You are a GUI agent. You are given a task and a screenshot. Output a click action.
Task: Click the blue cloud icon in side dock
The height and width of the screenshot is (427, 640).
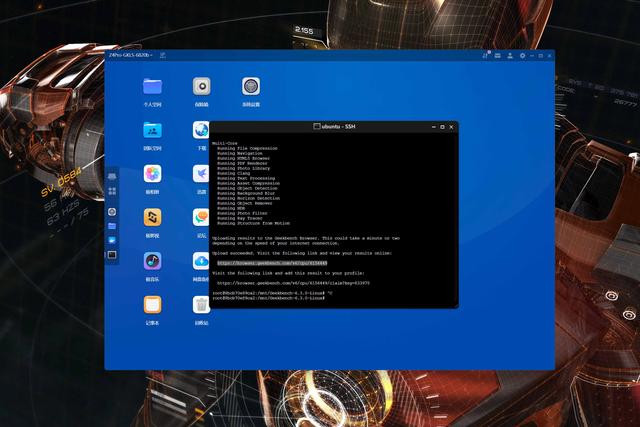112,240
